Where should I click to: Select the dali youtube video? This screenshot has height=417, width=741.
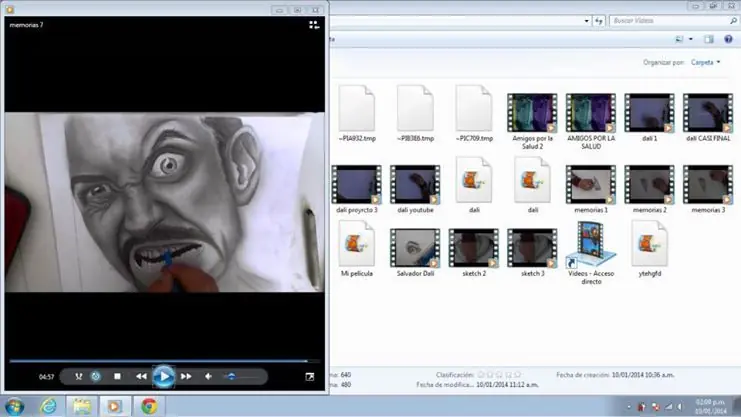(415, 189)
